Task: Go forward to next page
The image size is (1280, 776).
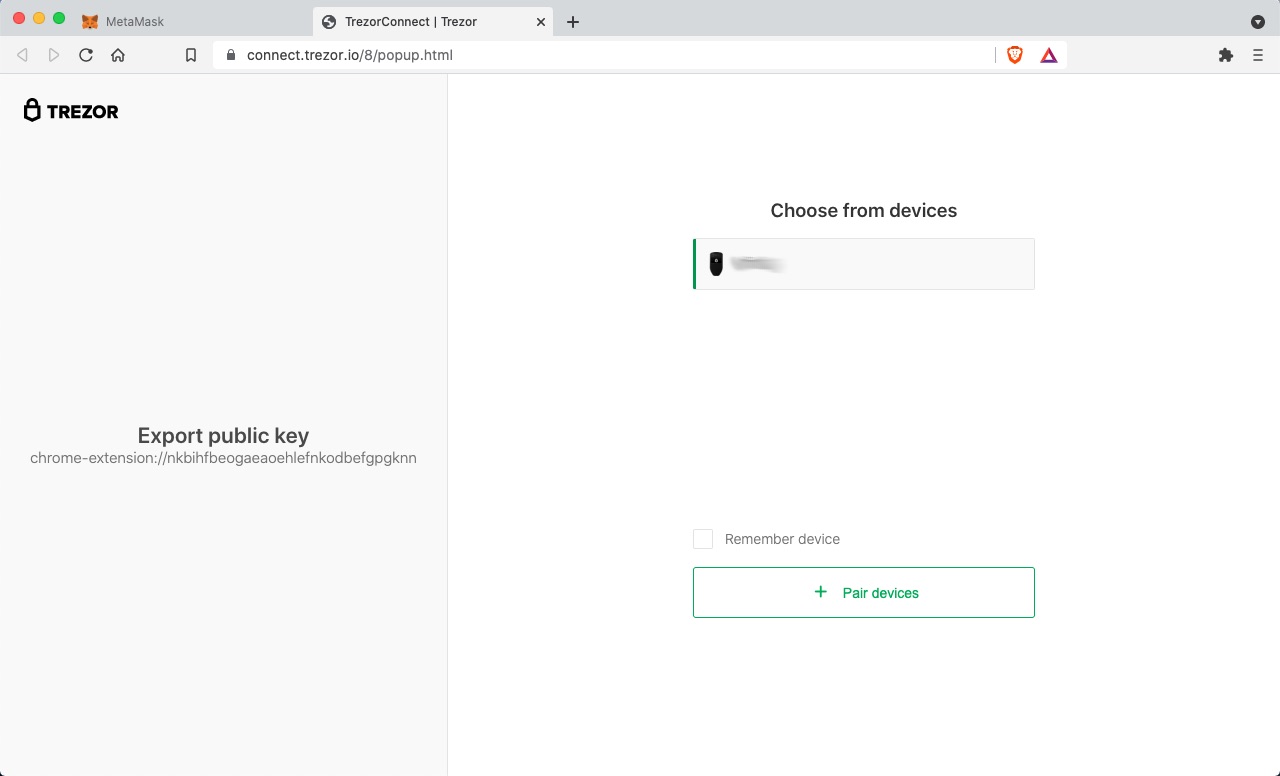Action: (x=54, y=55)
